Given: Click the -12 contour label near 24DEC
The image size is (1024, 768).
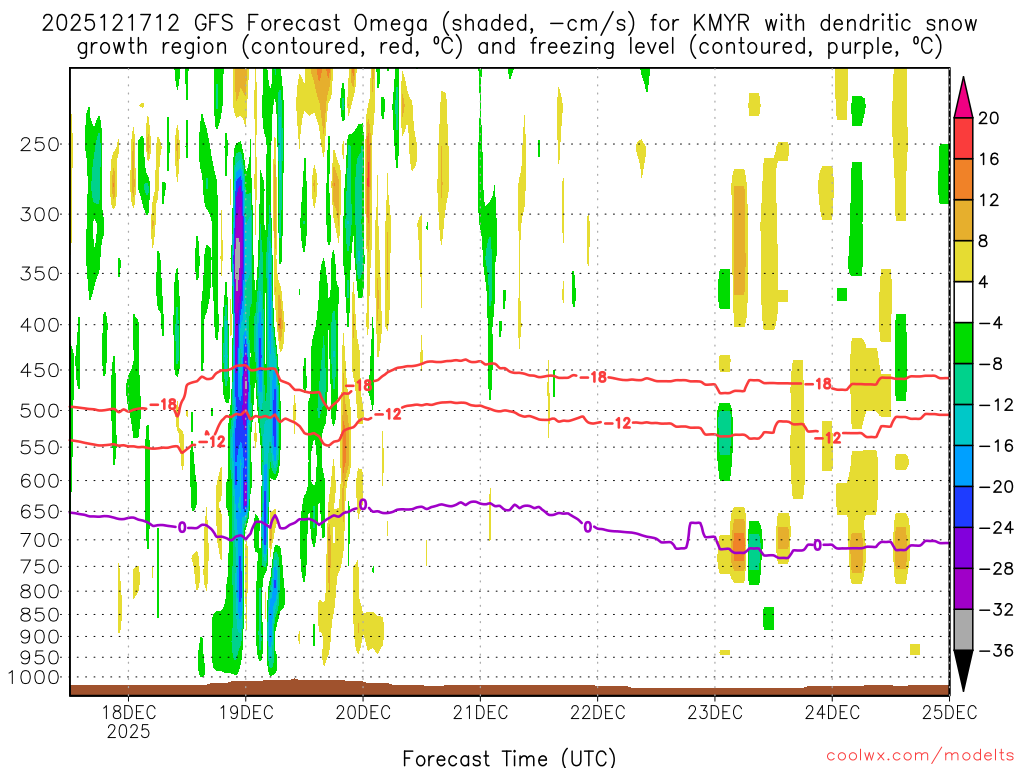Looking at the screenshot, I should [828, 438].
